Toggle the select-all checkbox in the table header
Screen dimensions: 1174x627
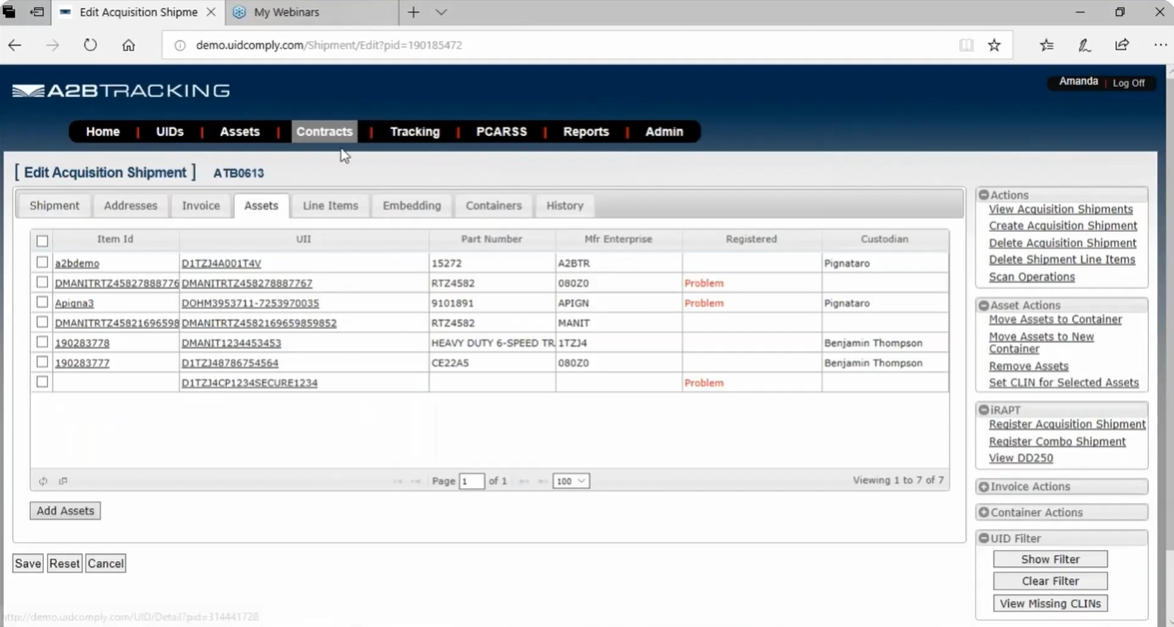pos(41,241)
